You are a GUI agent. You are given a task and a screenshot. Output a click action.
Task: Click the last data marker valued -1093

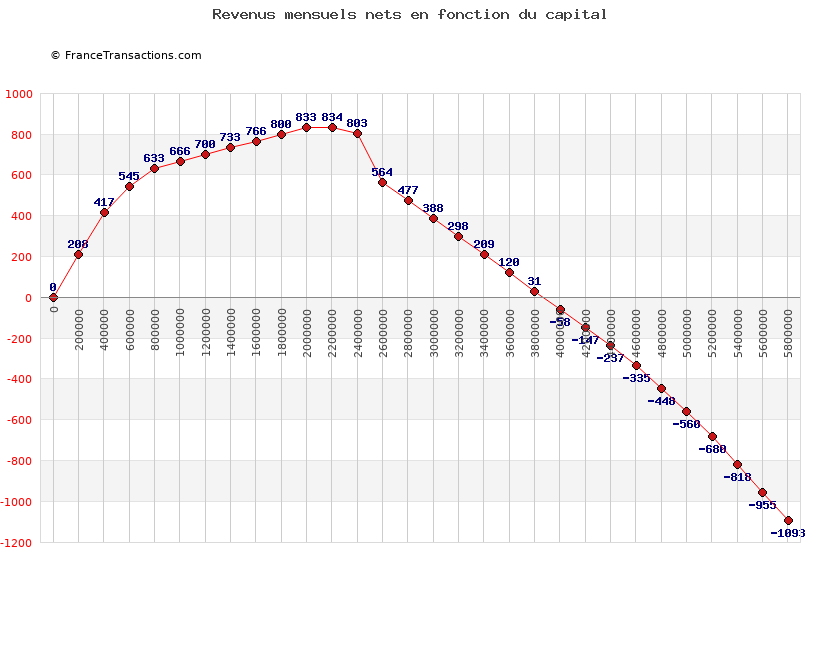click(x=788, y=520)
